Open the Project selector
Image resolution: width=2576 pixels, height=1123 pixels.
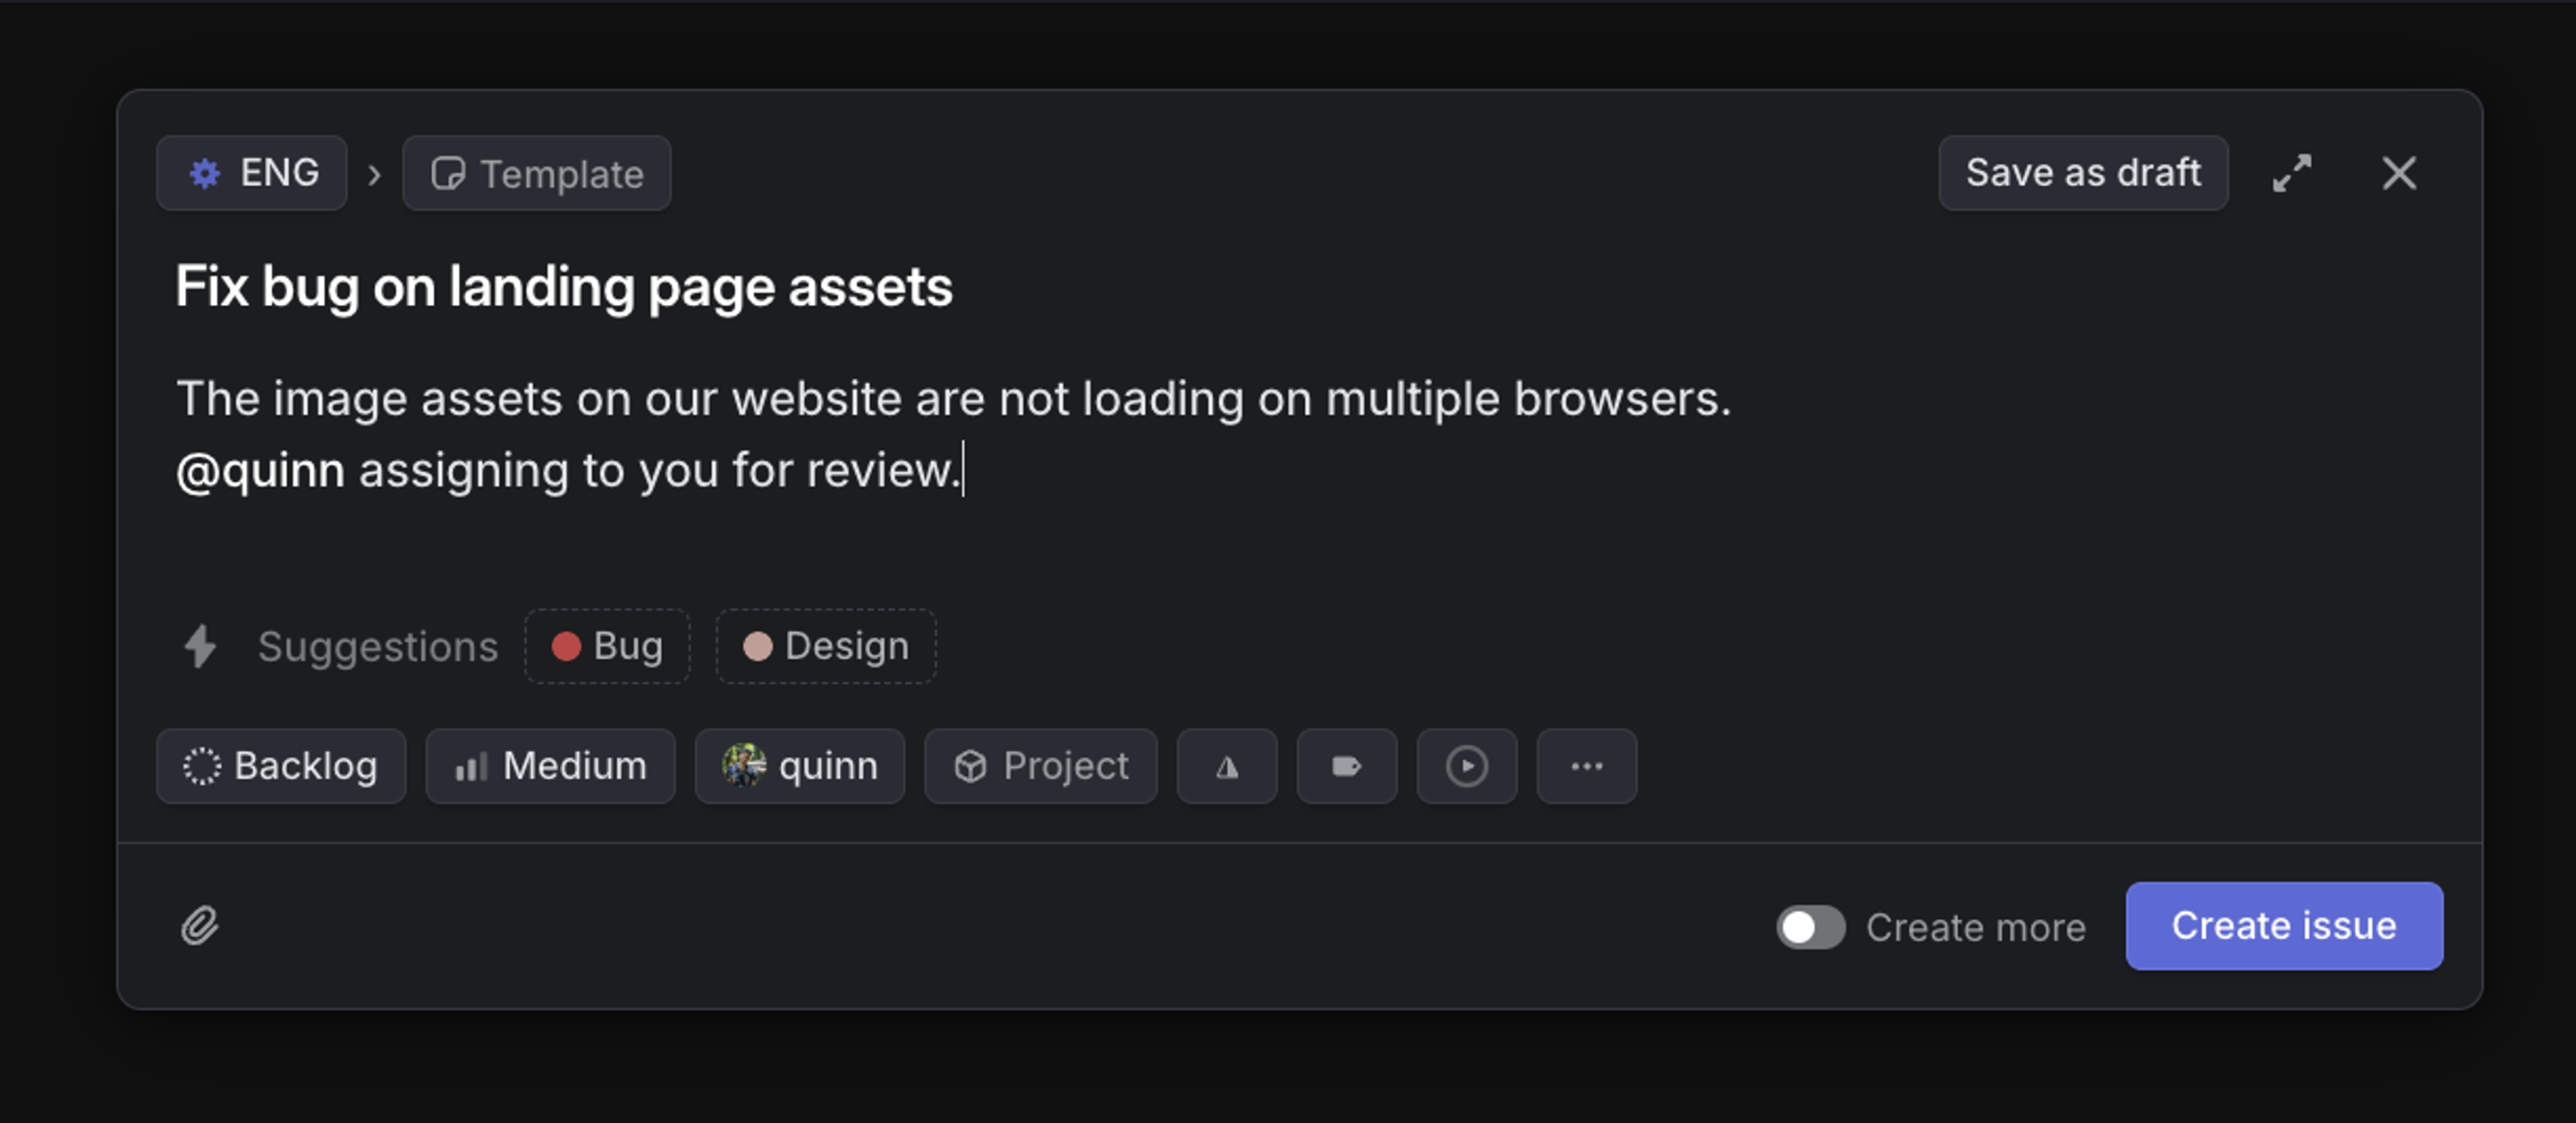pyautogui.click(x=1040, y=767)
